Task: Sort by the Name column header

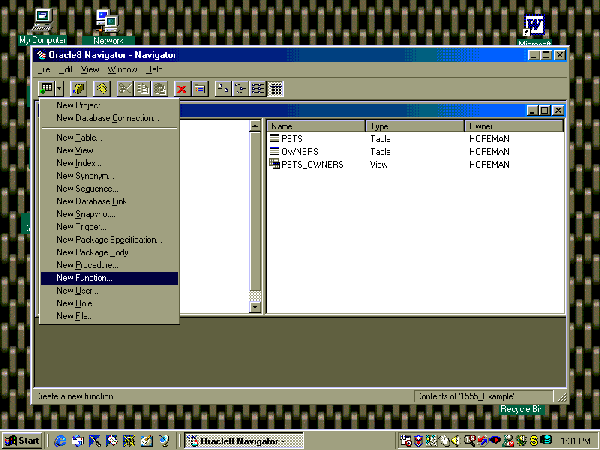Action: click(x=316, y=126)
